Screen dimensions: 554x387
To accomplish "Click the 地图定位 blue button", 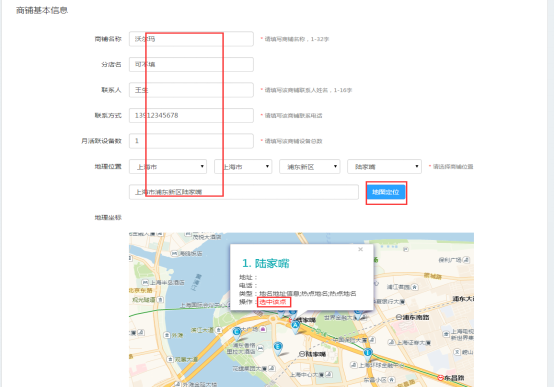I will click(x=386, y=192).
